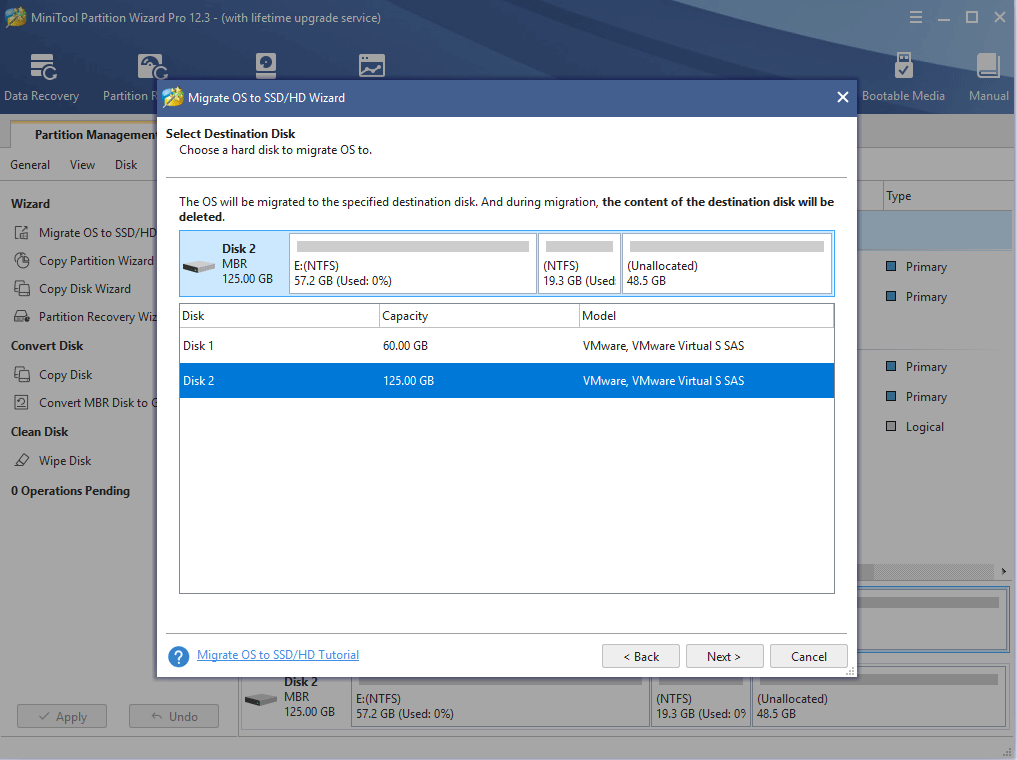
Task: Select Convert MBR Disk to GPT
Action: (85, 403)
